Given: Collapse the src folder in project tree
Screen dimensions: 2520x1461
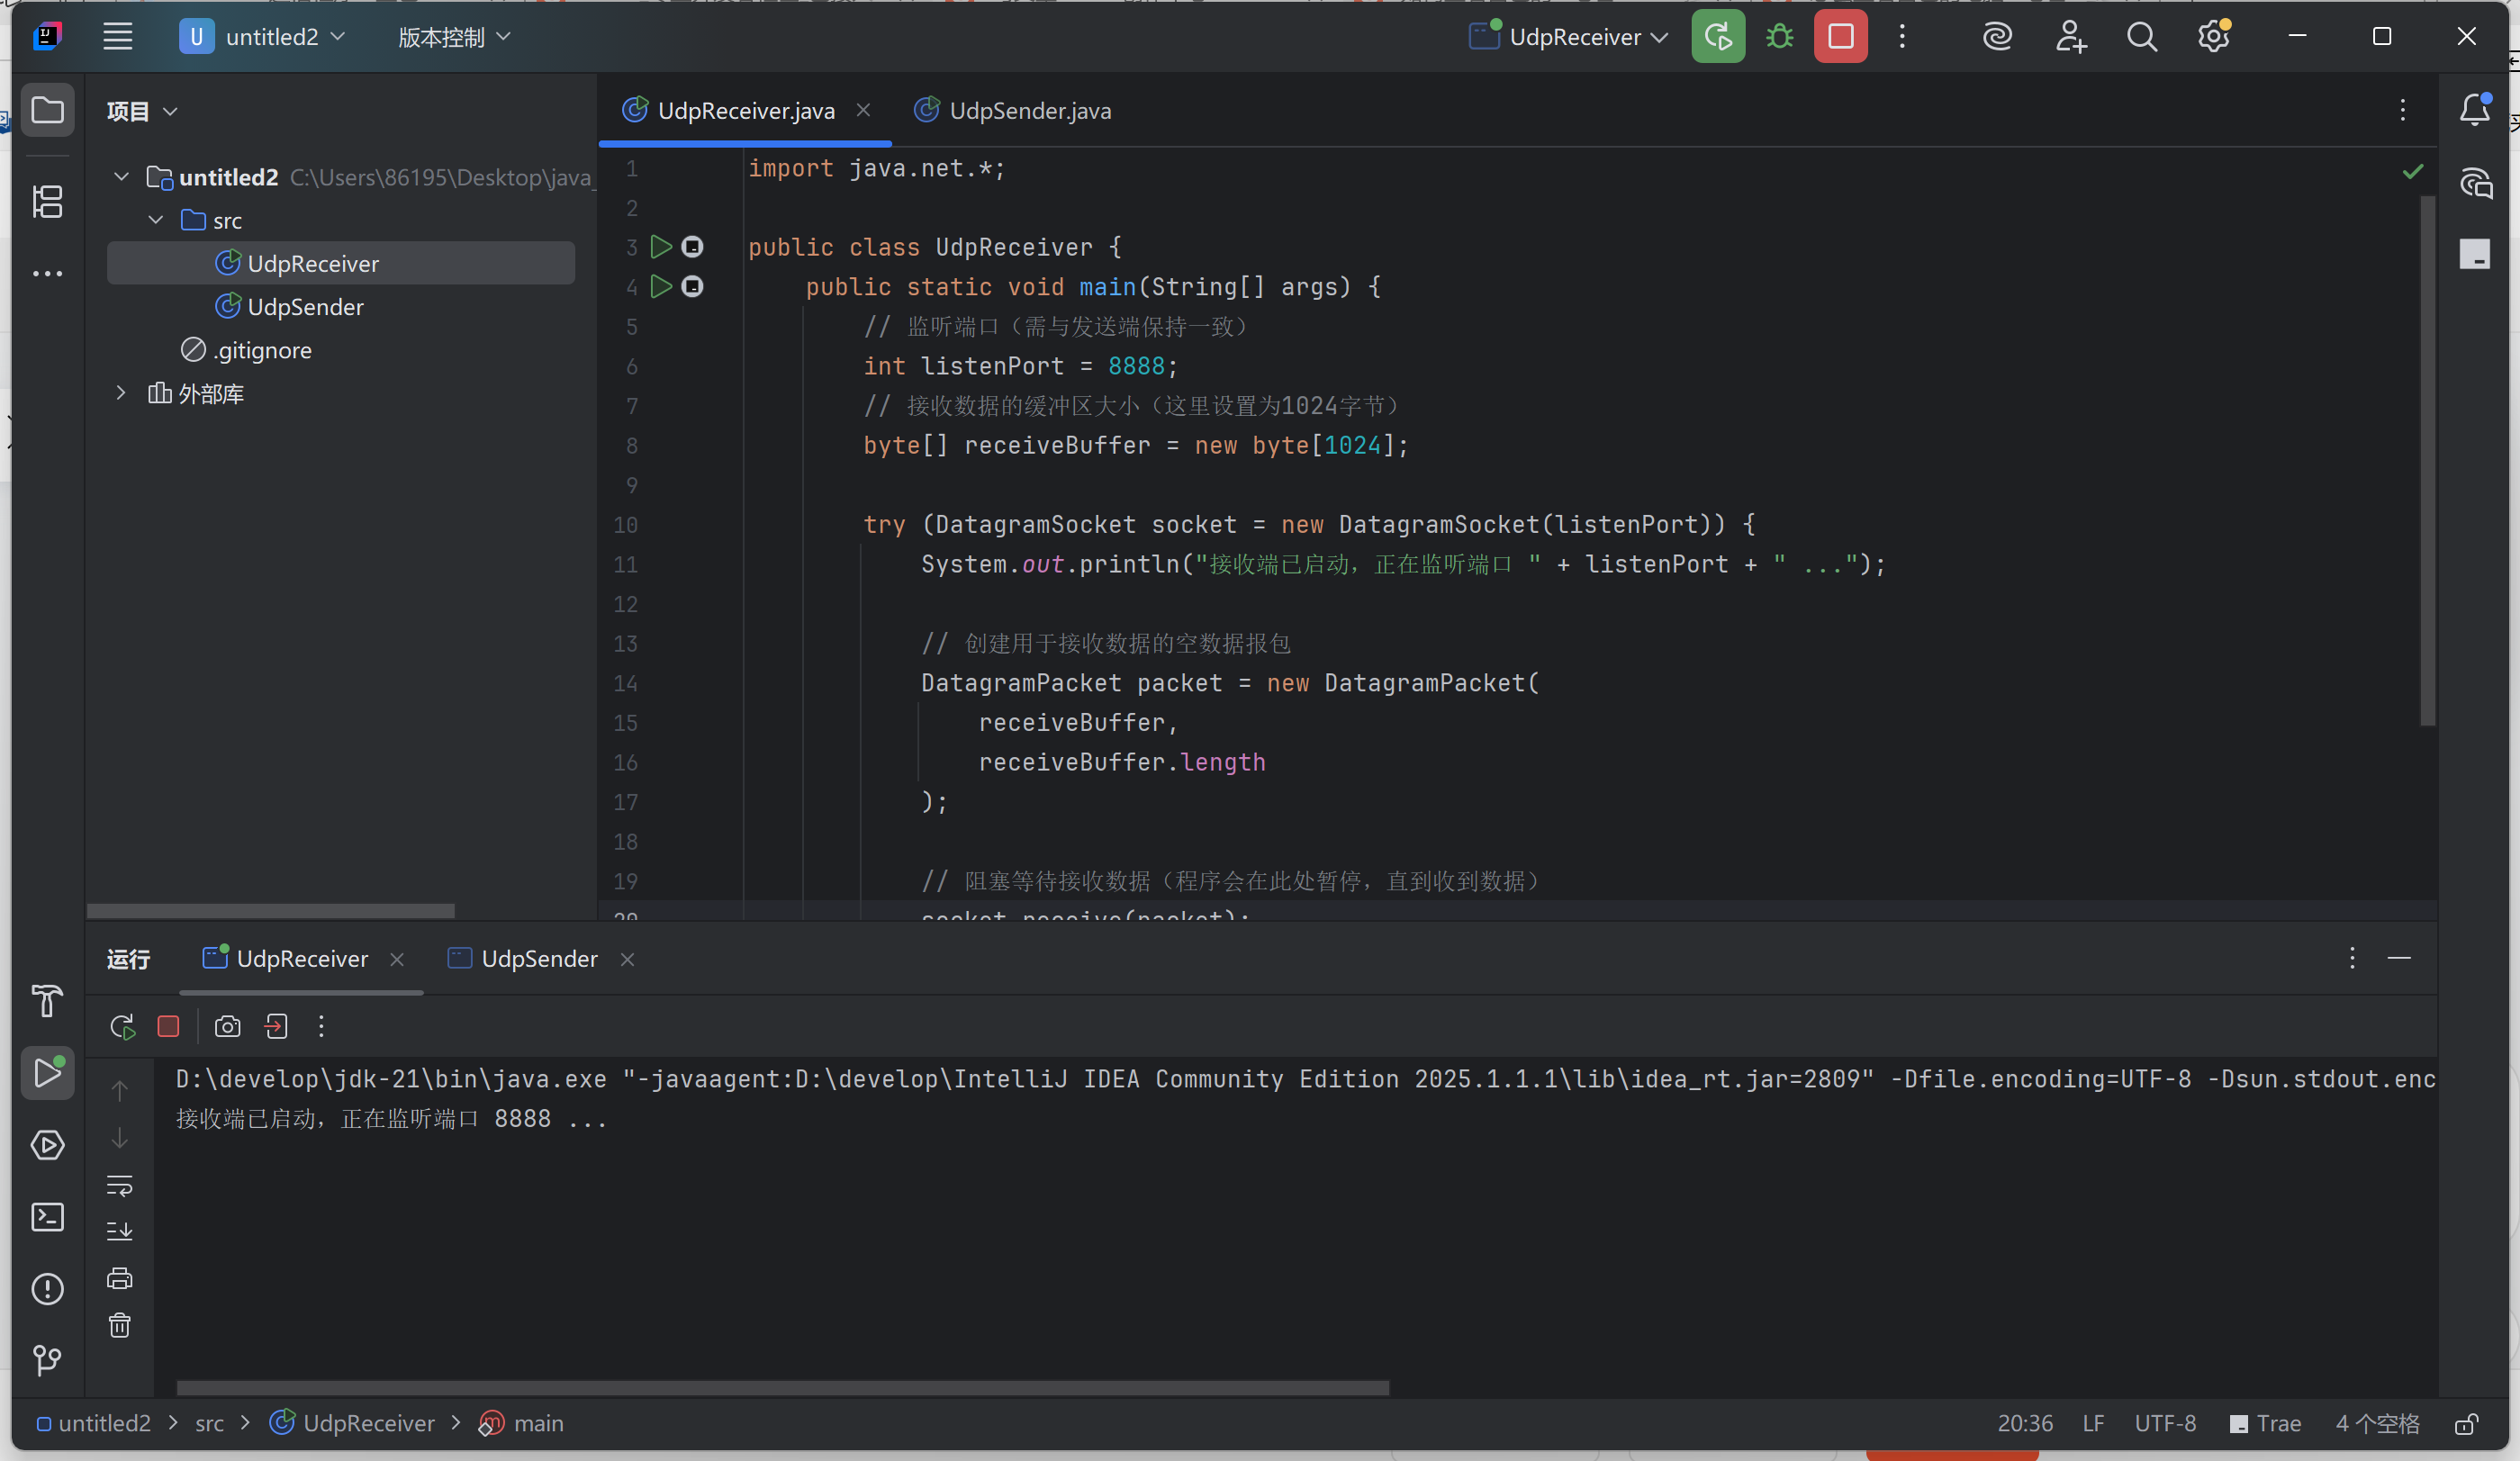Looking at the screenshot, I should pos(156,220).
